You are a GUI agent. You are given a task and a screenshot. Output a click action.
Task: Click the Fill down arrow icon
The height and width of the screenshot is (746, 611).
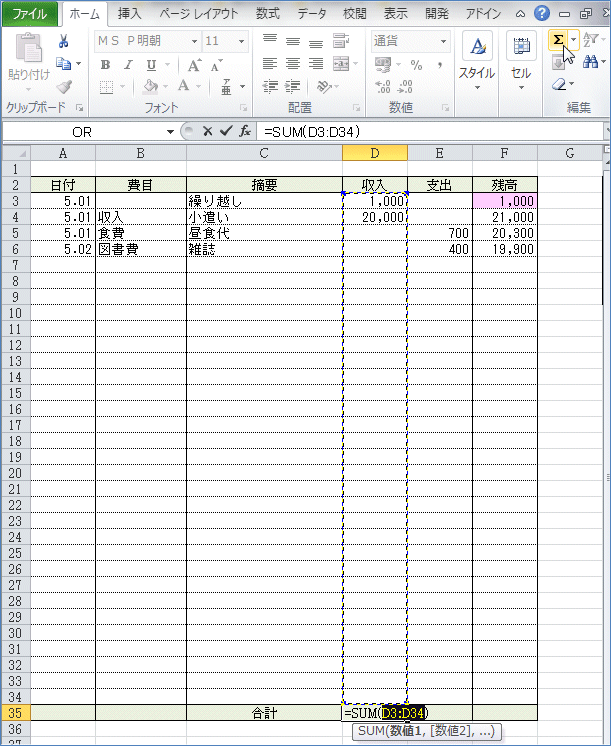(558, 62)
